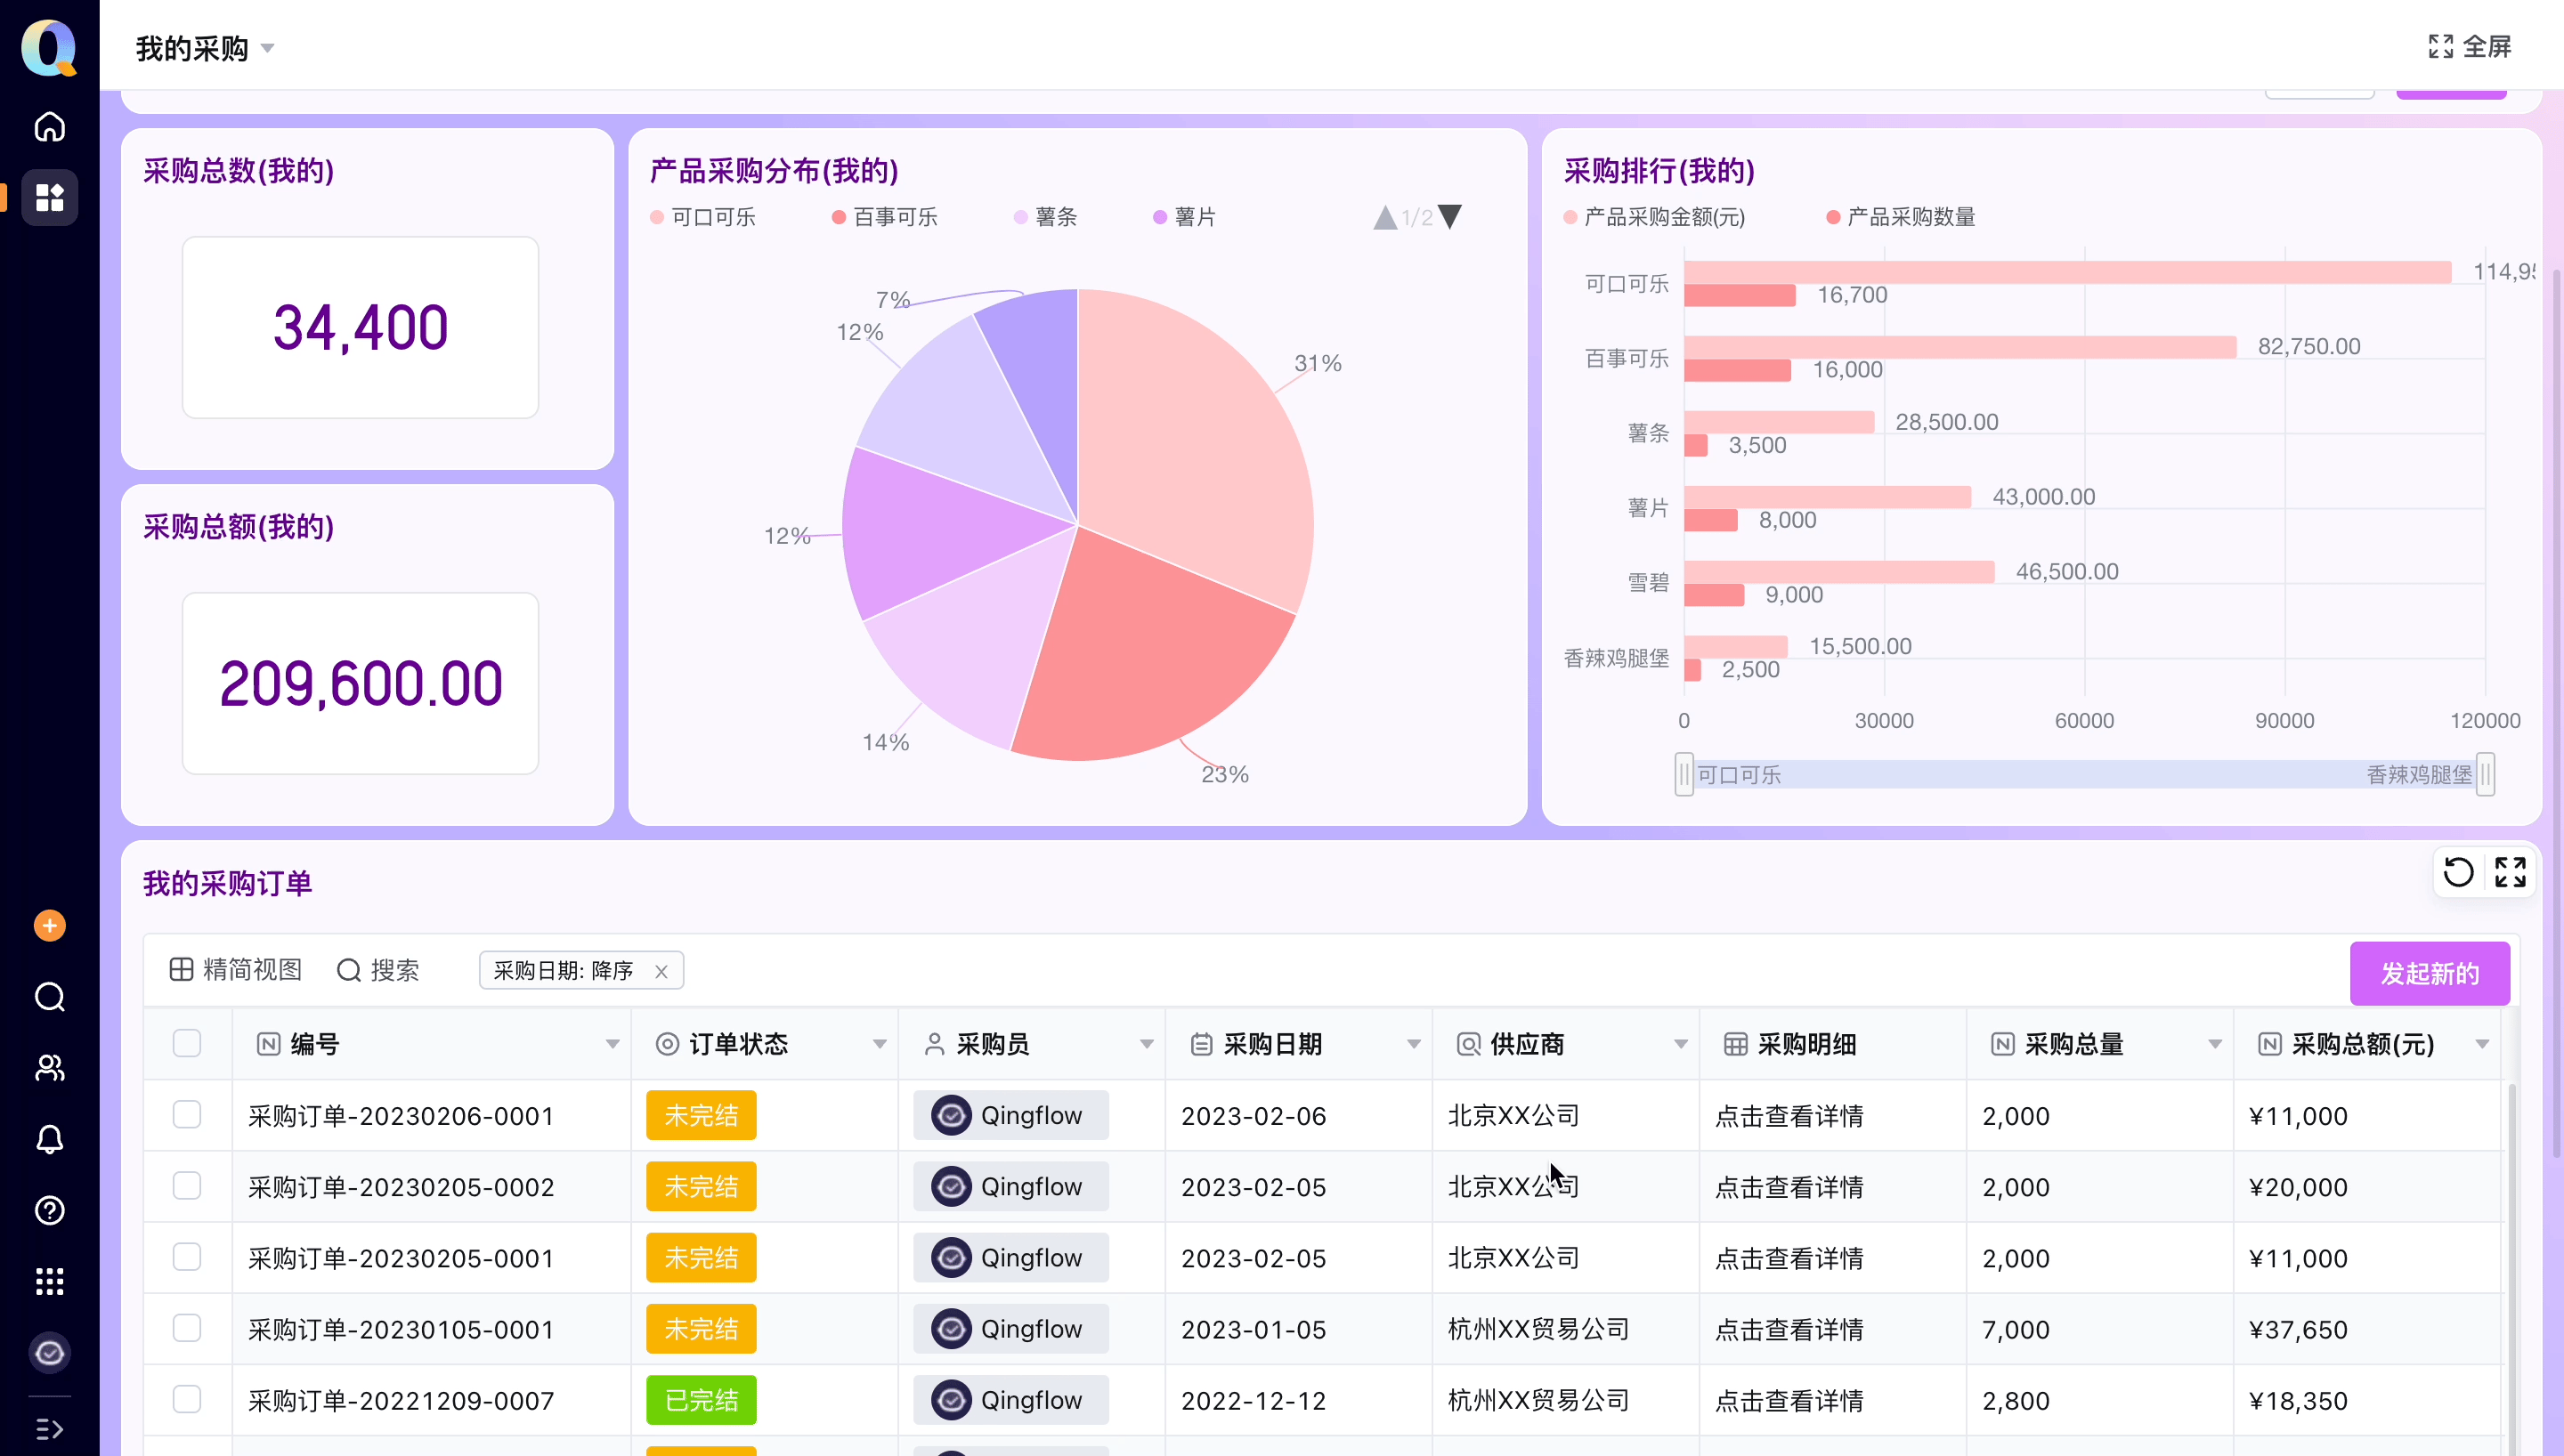Open 编号 column dropdown arrow
Screen dimensions: 2564x1456
coord(612,1044)
